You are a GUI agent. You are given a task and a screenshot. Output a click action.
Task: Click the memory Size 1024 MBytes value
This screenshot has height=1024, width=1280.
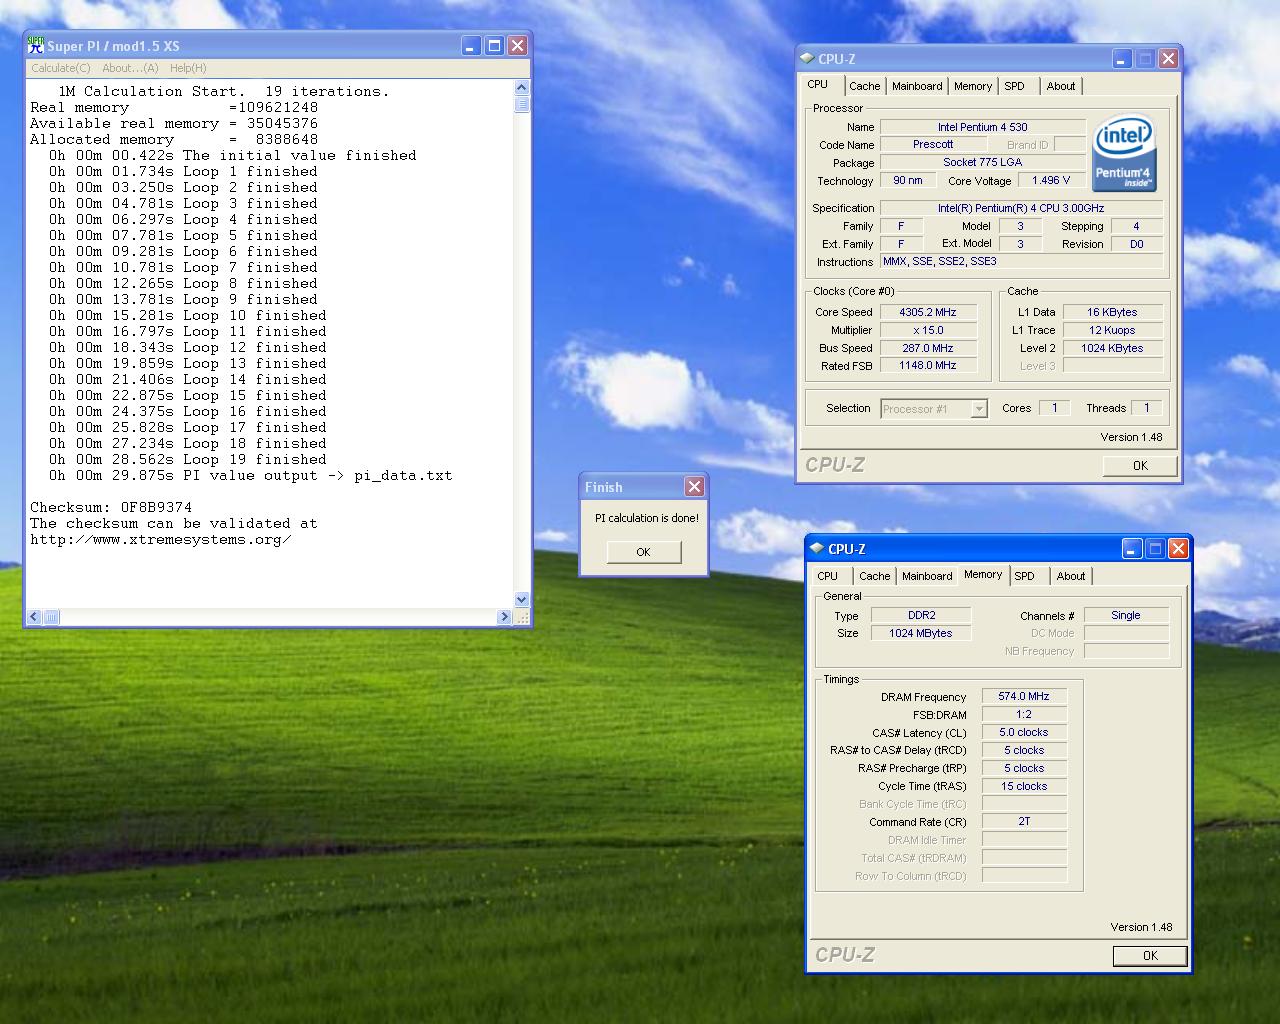coord(921,633)
